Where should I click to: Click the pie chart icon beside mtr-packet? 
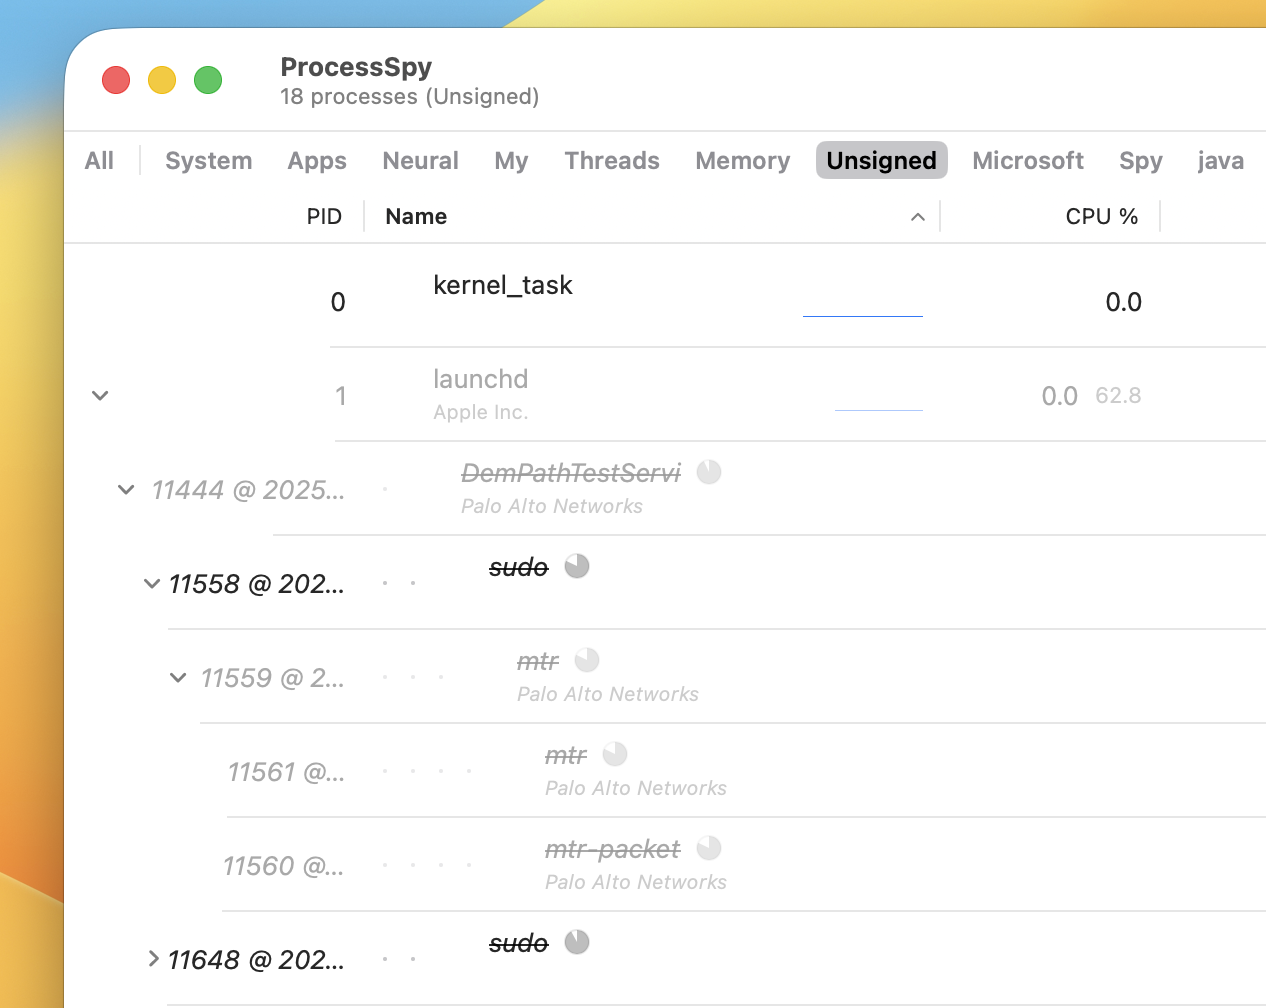[709, 847]
